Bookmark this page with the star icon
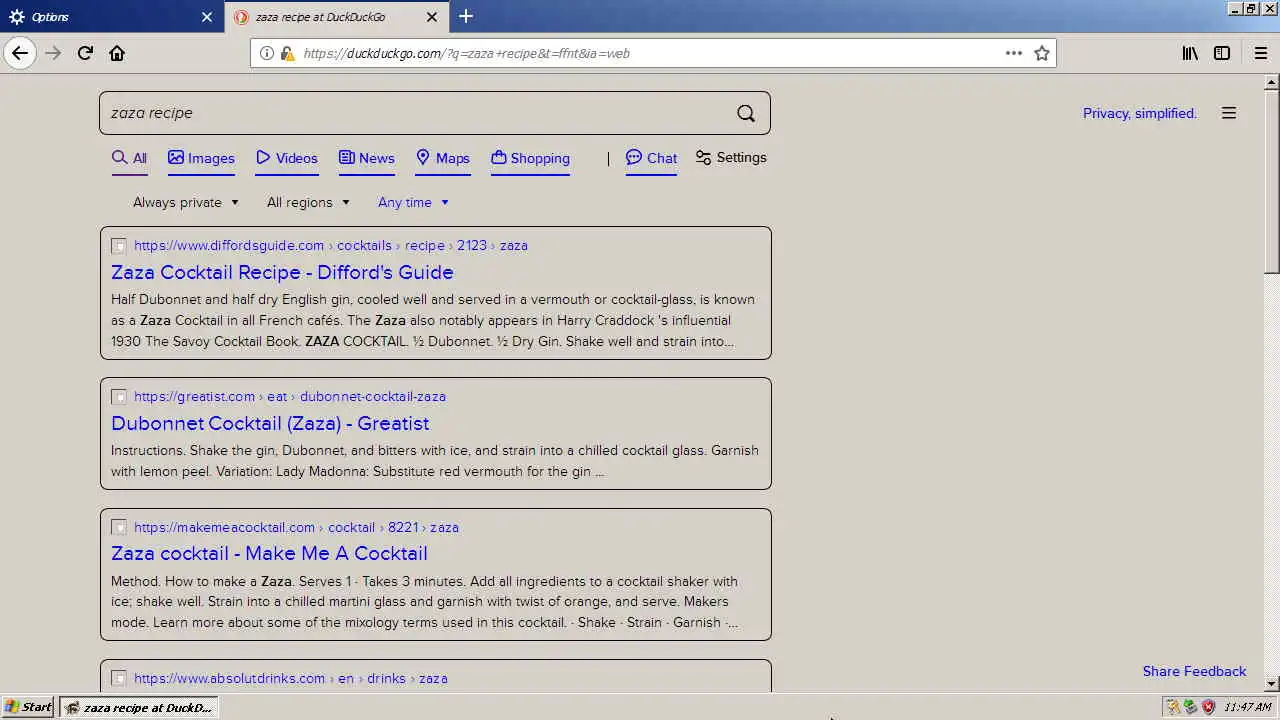The image size is (1280, 720). pyautogui.click(x=1042, y=53)
